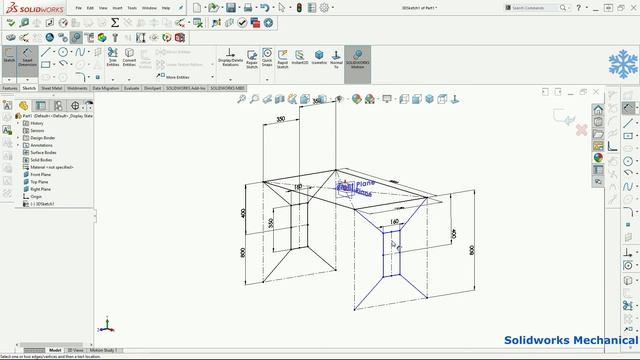640x360 pixels.
Task: Click the Rebuild traffic light icon
Action: 299,7
